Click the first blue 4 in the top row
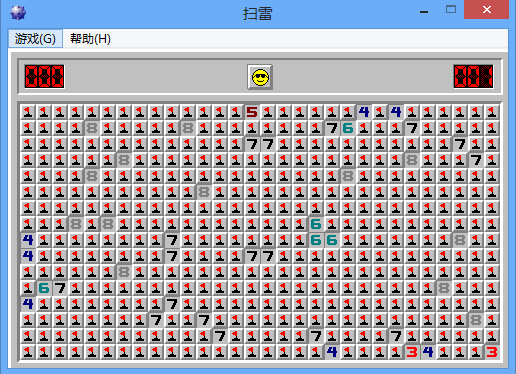Screen dimensions: 516x374 364,112
